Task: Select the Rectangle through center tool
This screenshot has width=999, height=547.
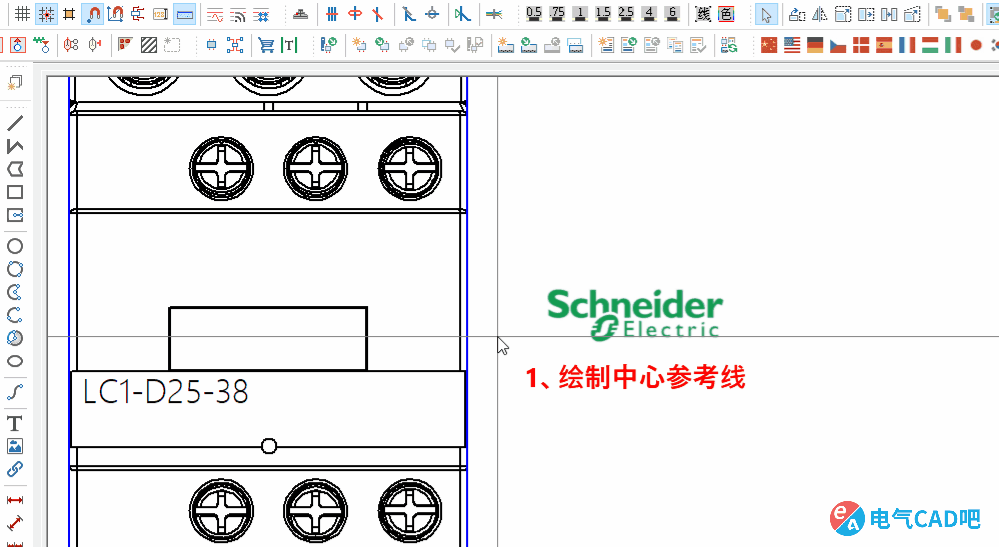Action: (15, 215)
